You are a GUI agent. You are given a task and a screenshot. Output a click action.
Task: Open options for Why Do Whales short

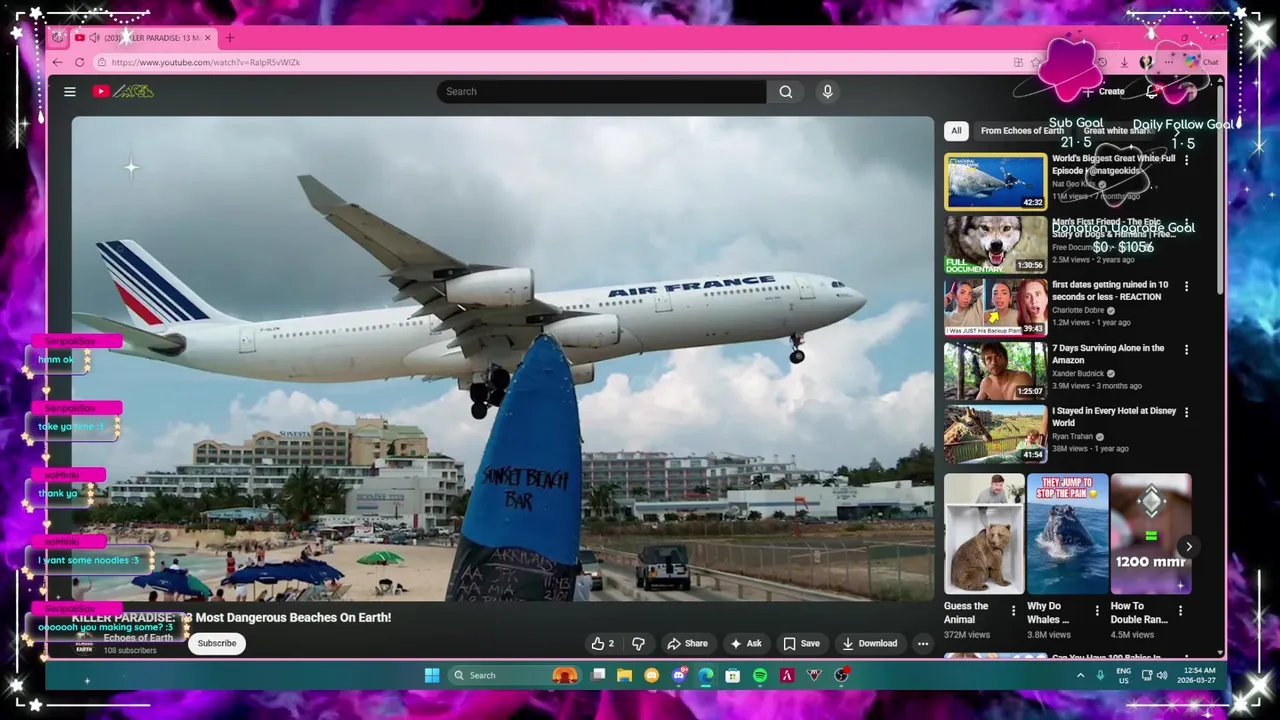[1097, 609]
